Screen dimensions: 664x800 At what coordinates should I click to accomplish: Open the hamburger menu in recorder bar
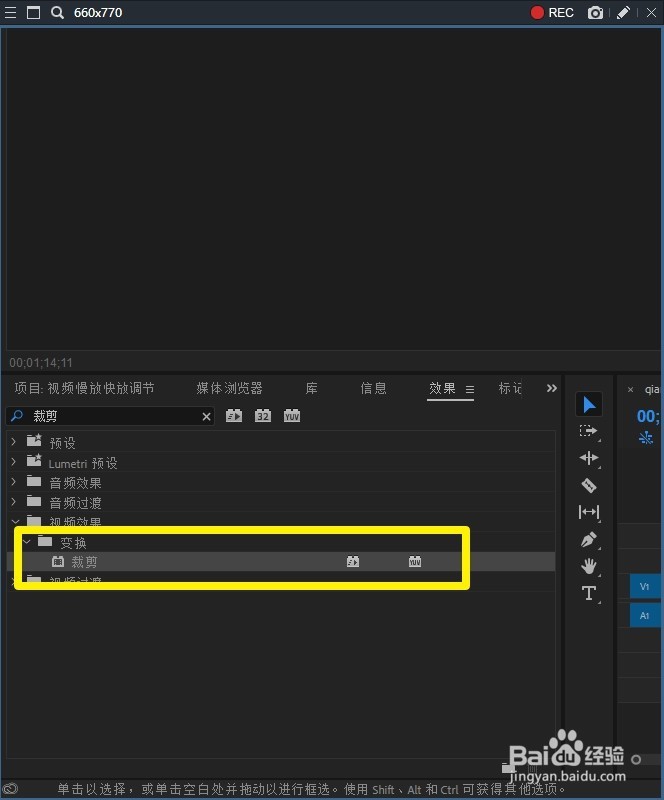tap(10, 13)
